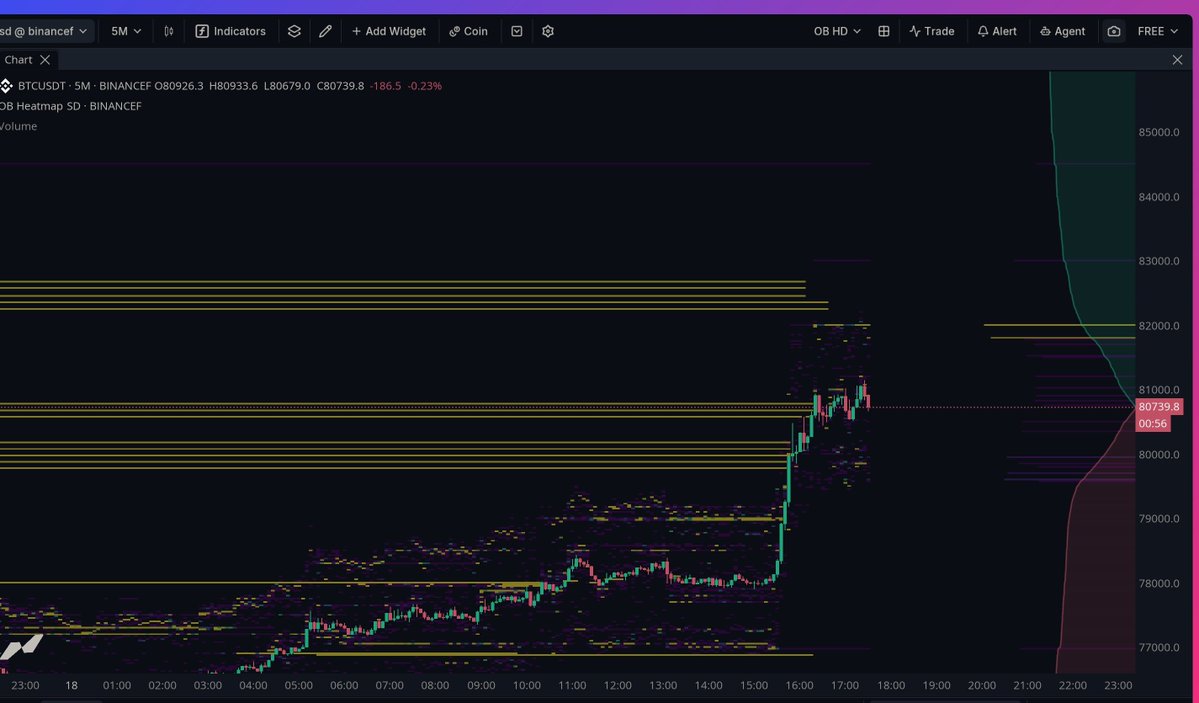Click the -0.23% change value

click(x=424, y=86)
